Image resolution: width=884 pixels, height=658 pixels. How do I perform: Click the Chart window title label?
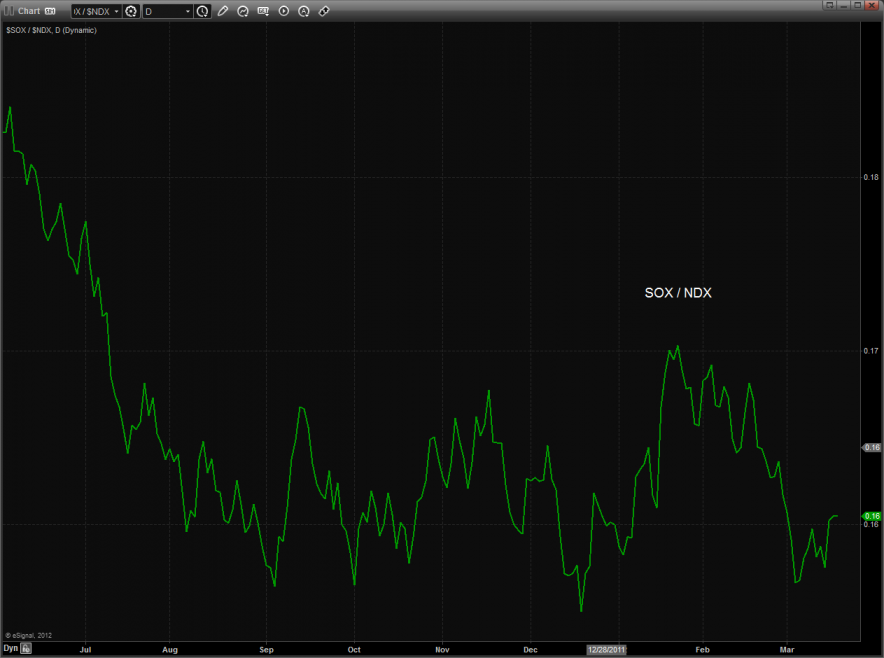pyautogui.click(x=28, y=11)
